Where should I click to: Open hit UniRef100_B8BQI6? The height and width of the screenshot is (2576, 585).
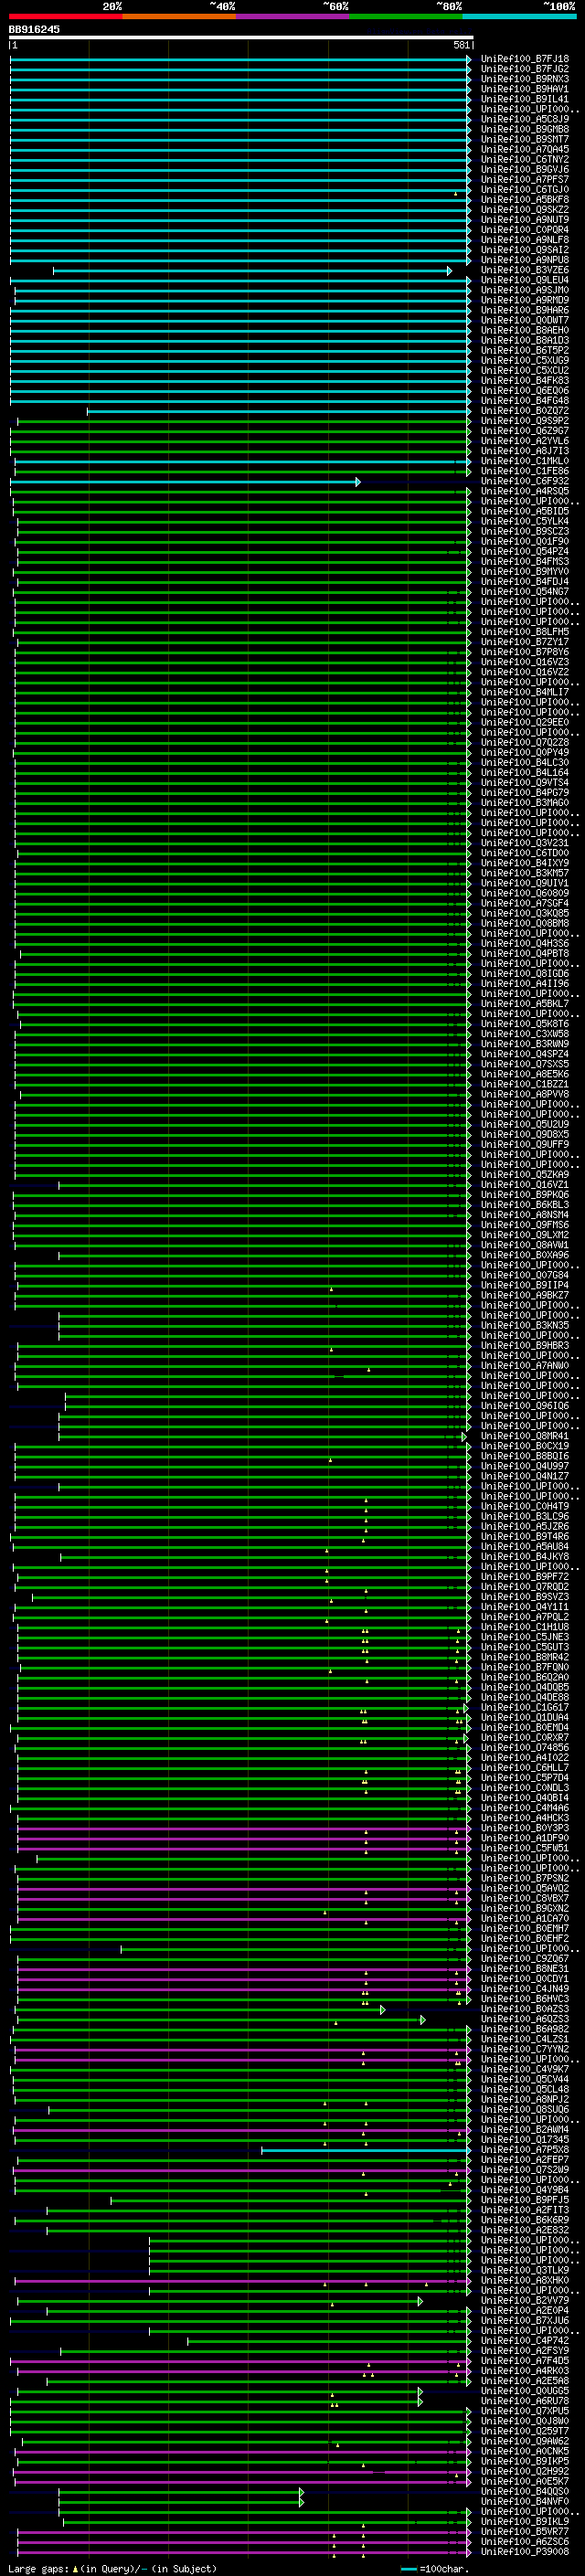pos(524,1456)
